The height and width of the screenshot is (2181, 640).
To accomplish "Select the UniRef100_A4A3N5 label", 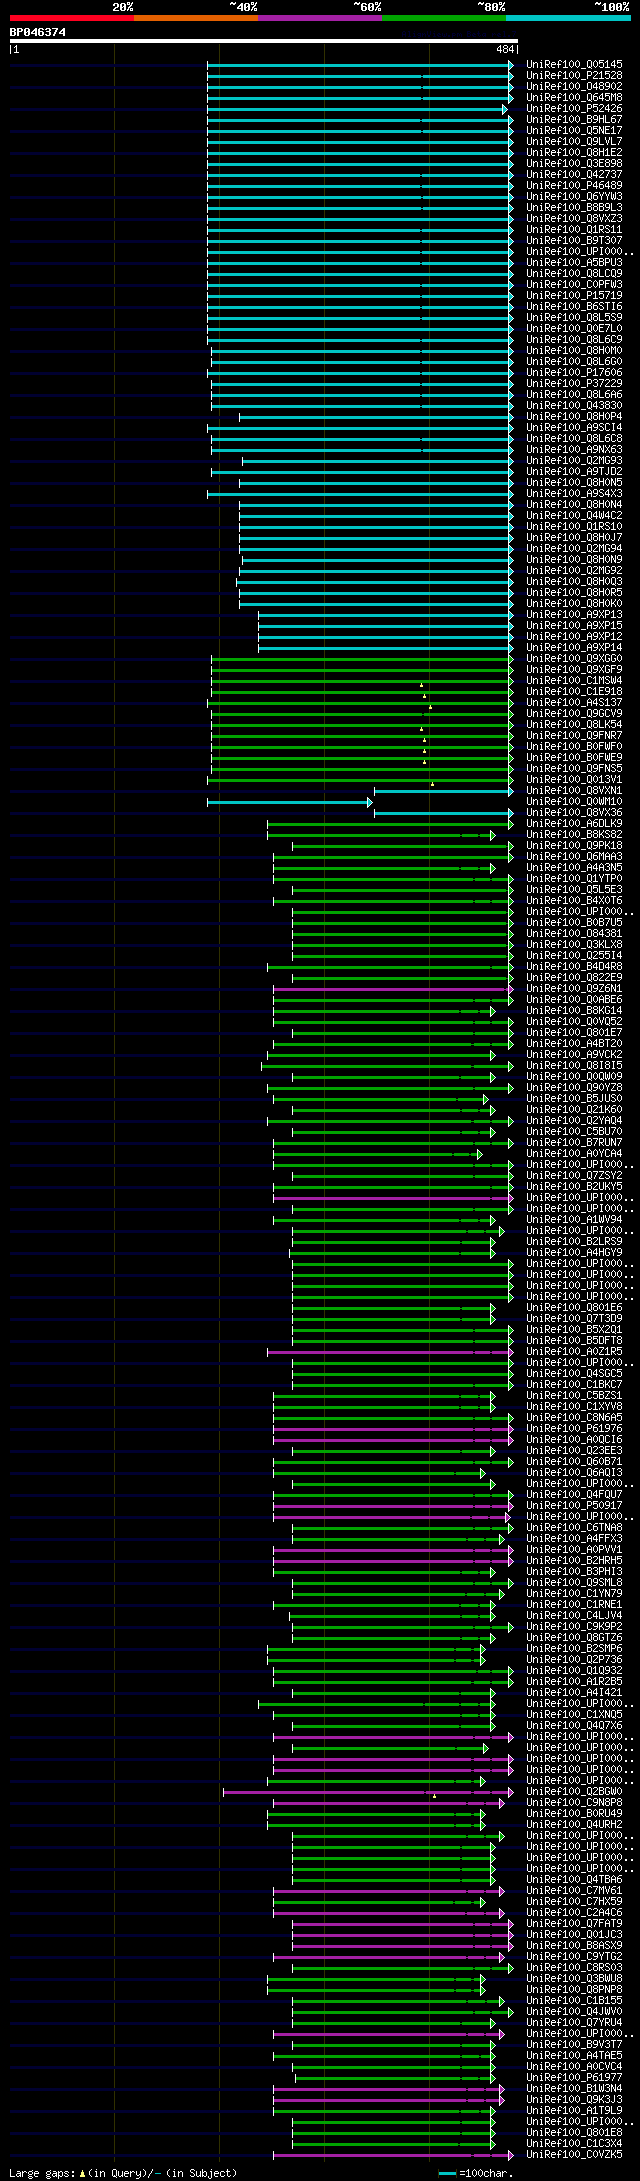I will (x=574, y=868).
